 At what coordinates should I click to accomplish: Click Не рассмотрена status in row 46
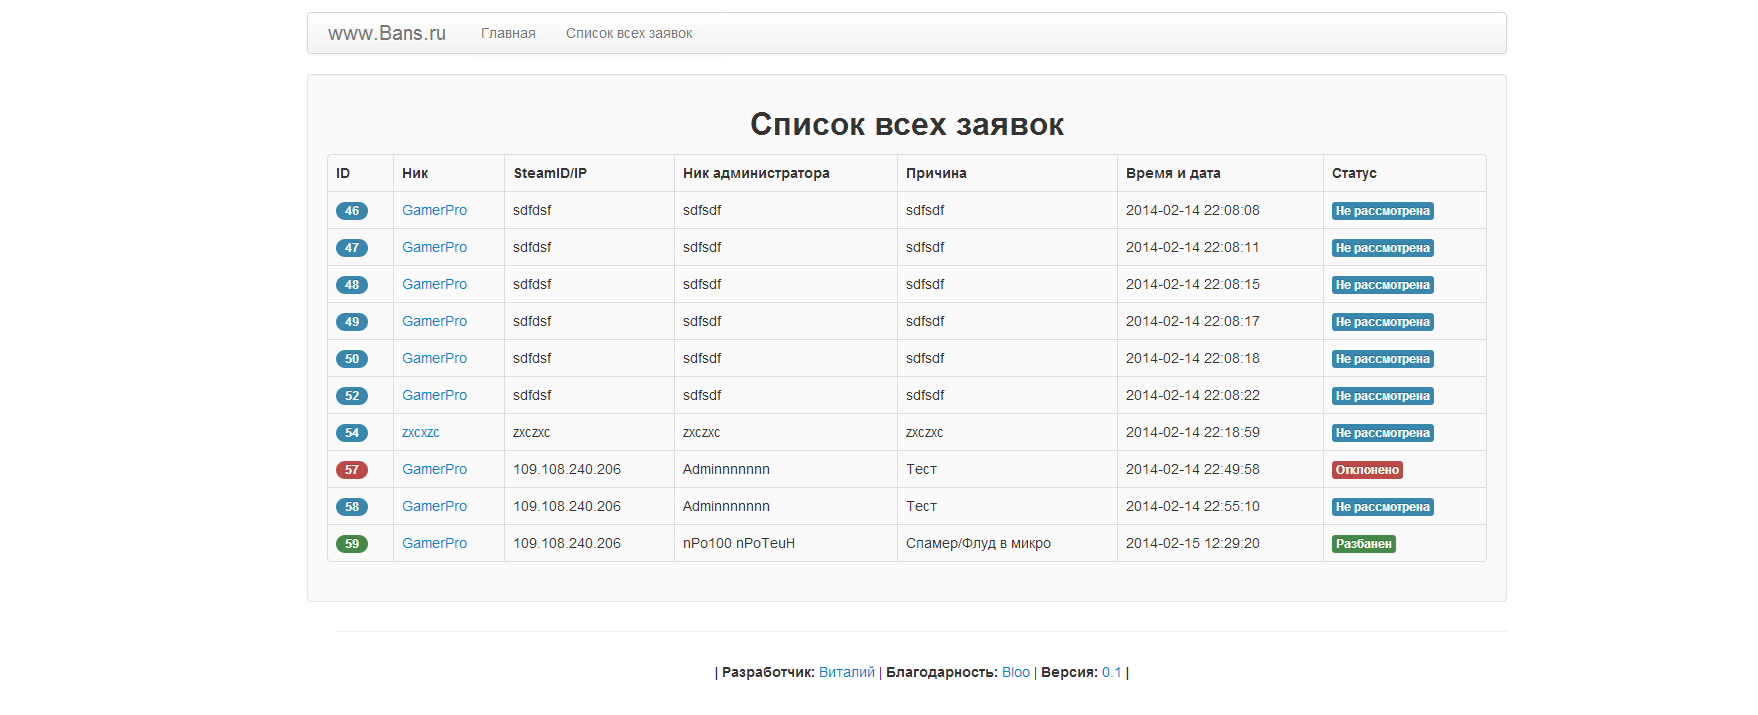pyautogui.click(x=1383, y=211)
